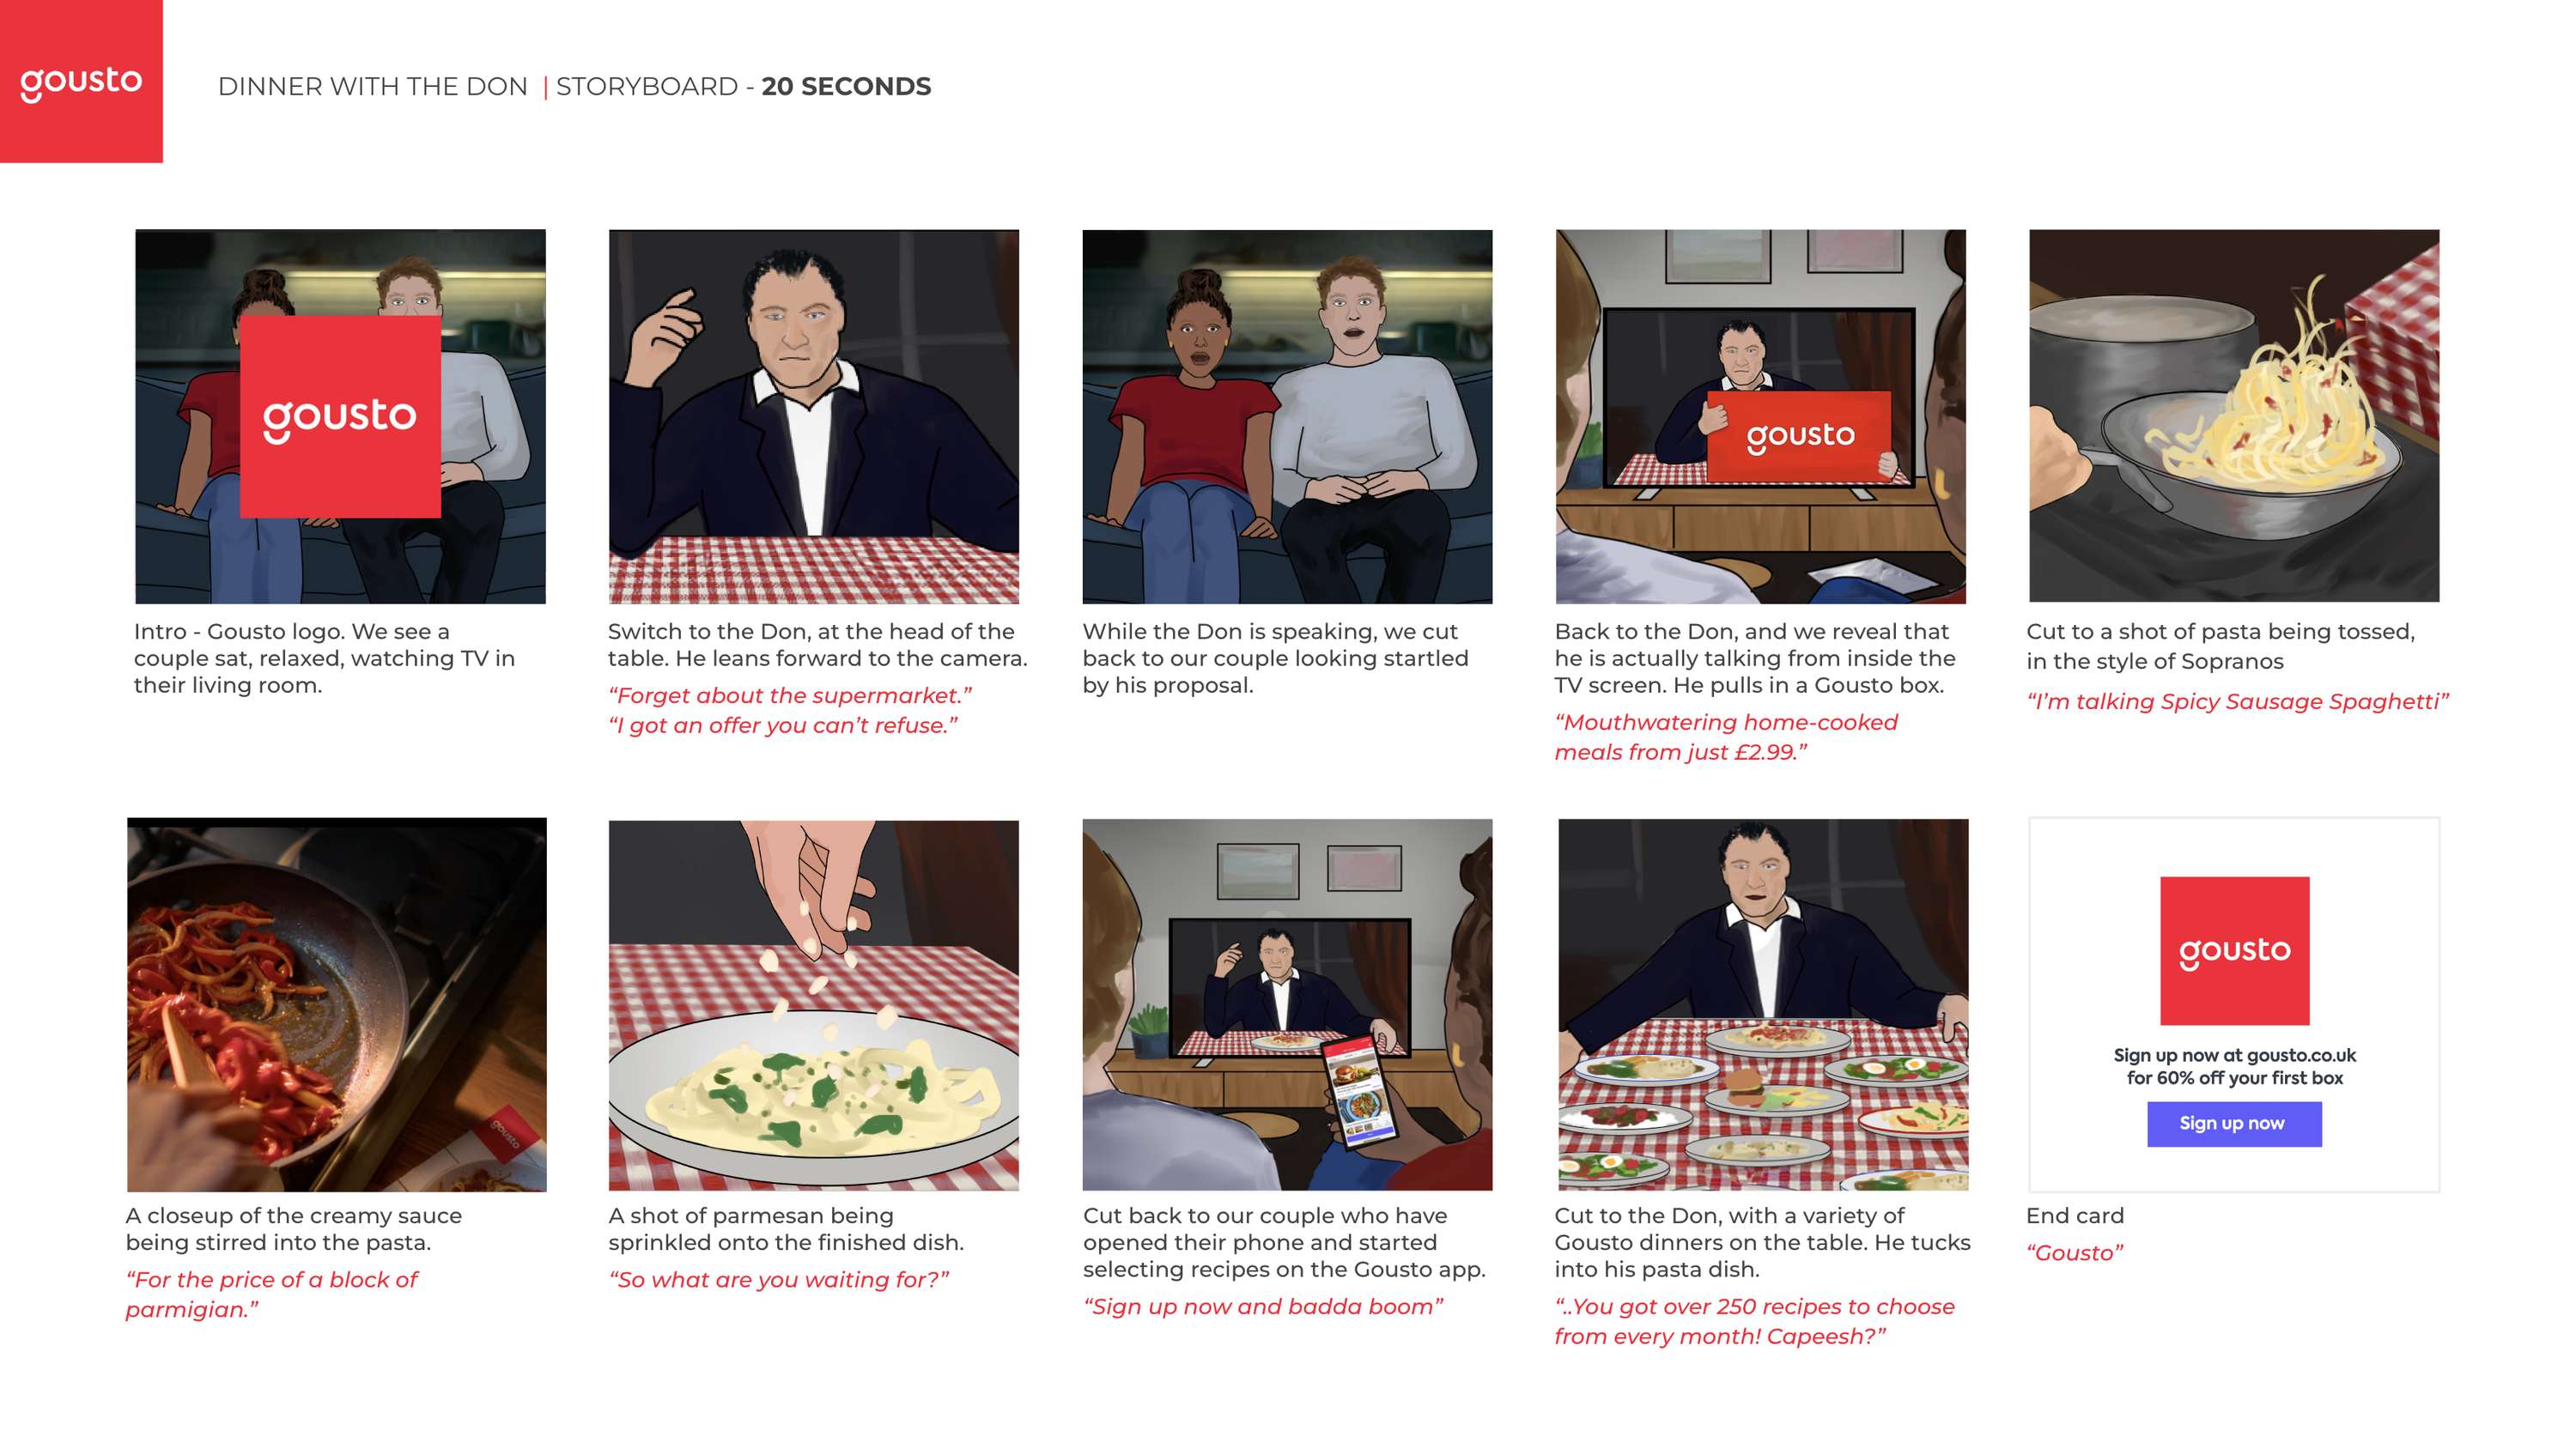Select the Don with many dinners frame

pyautogui.click(x=1763, y=1005)
